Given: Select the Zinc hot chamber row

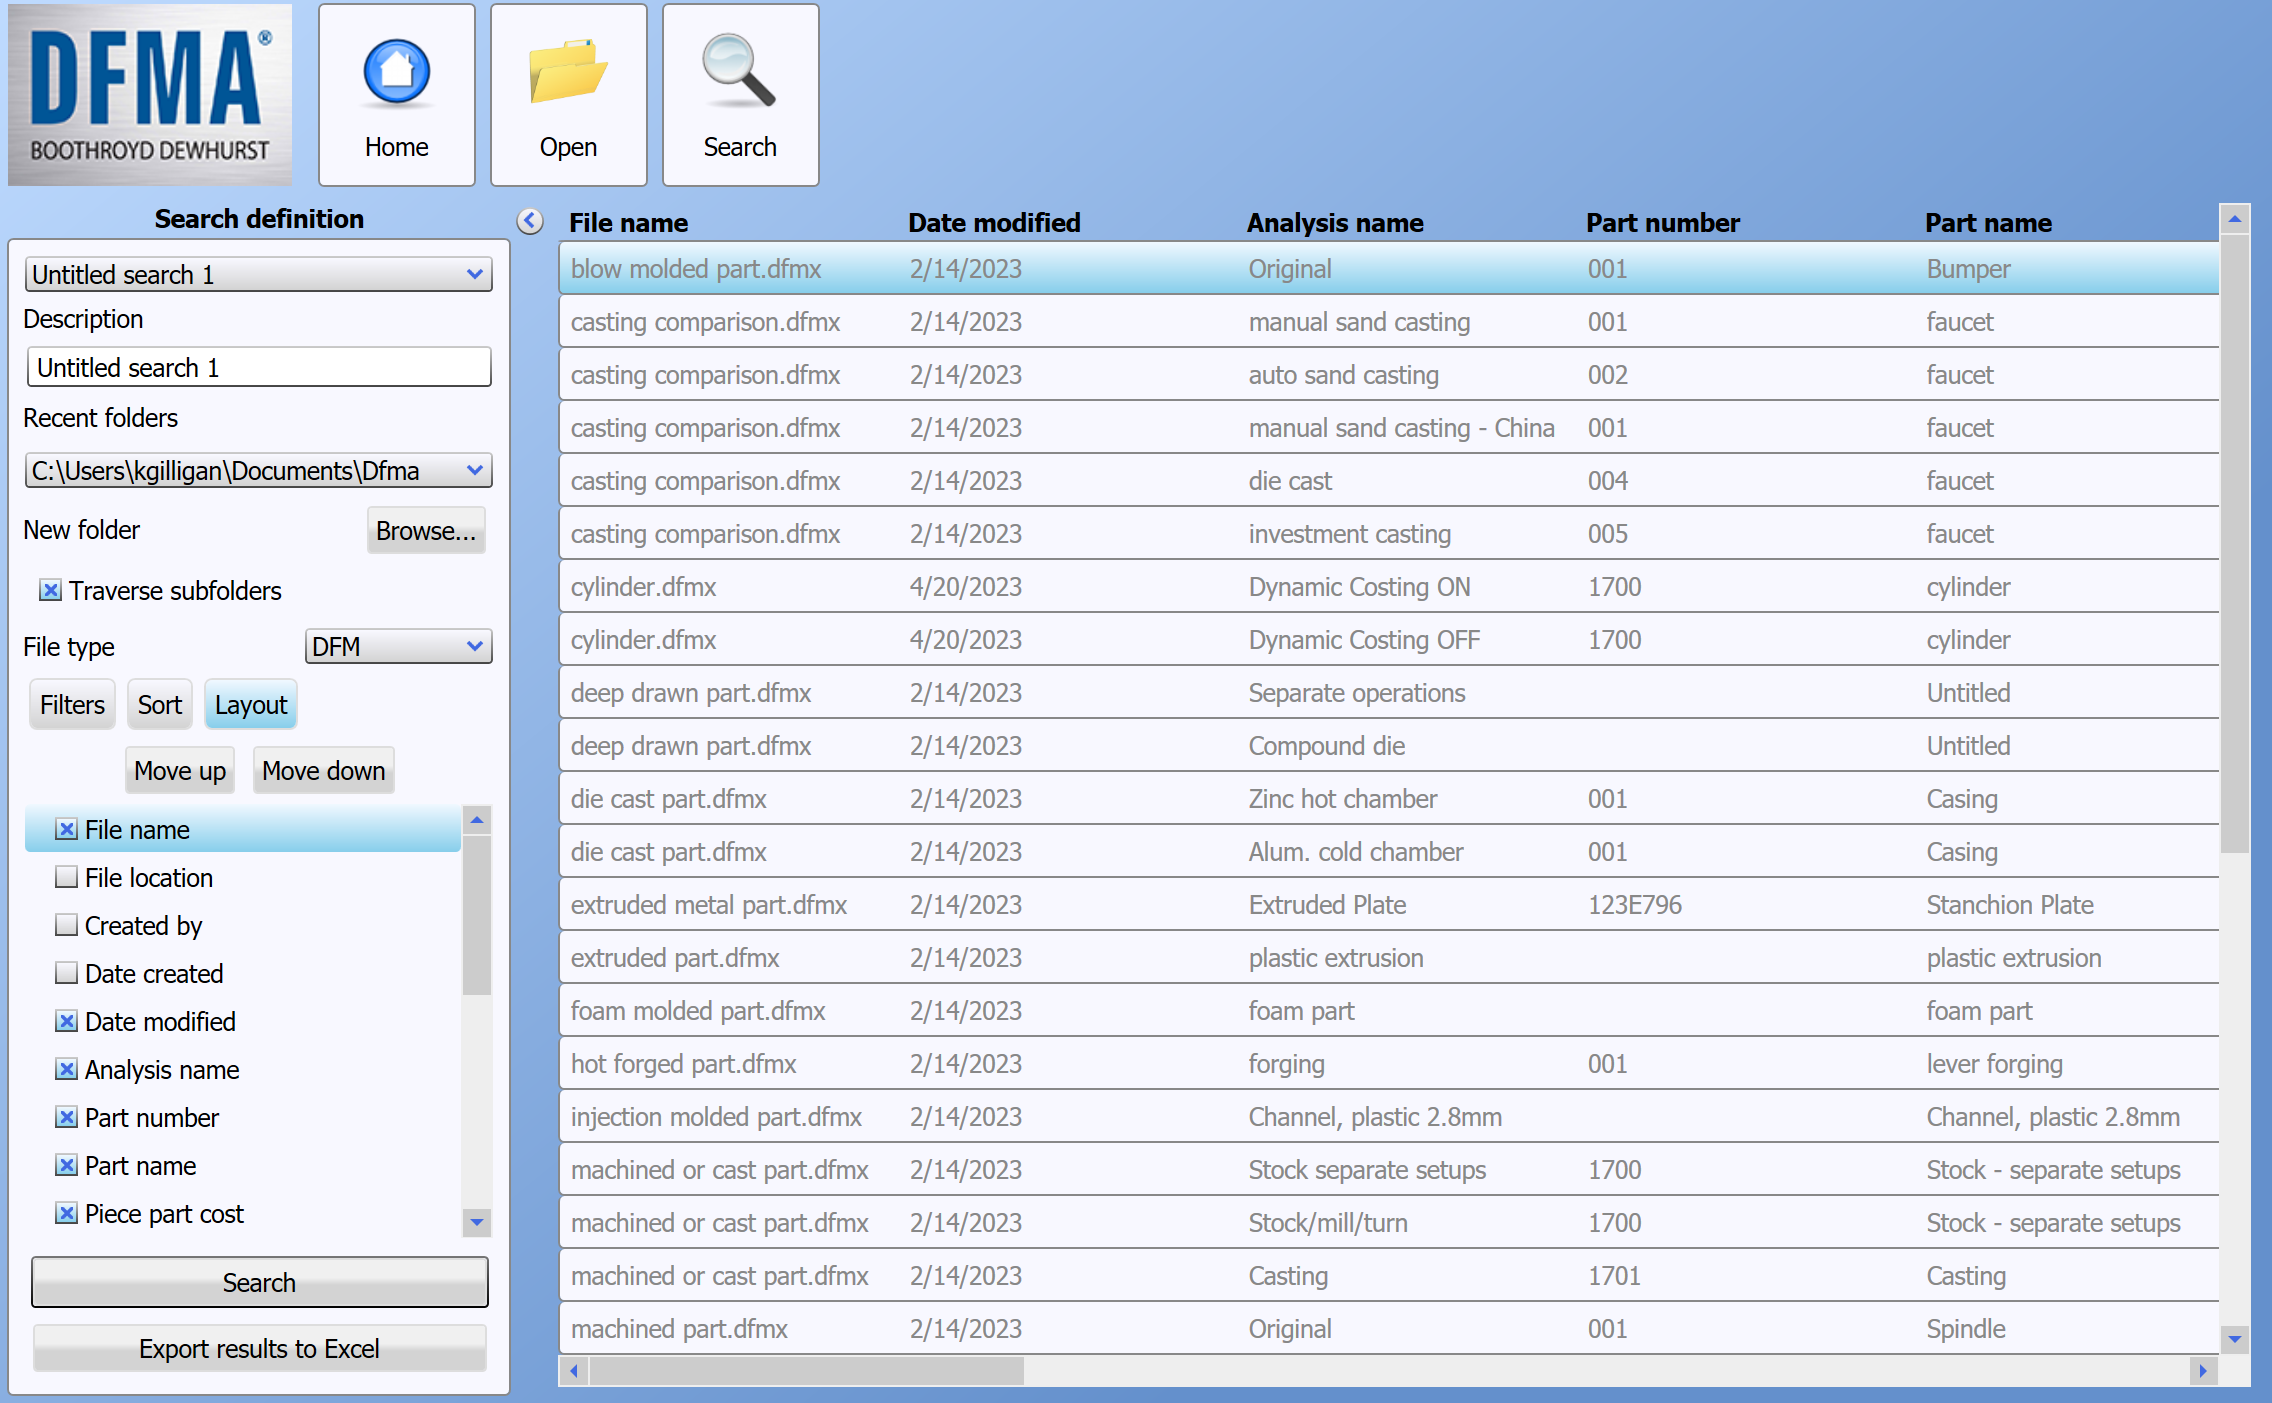Looking at the screenshot, I should (x=1389, y=799).
